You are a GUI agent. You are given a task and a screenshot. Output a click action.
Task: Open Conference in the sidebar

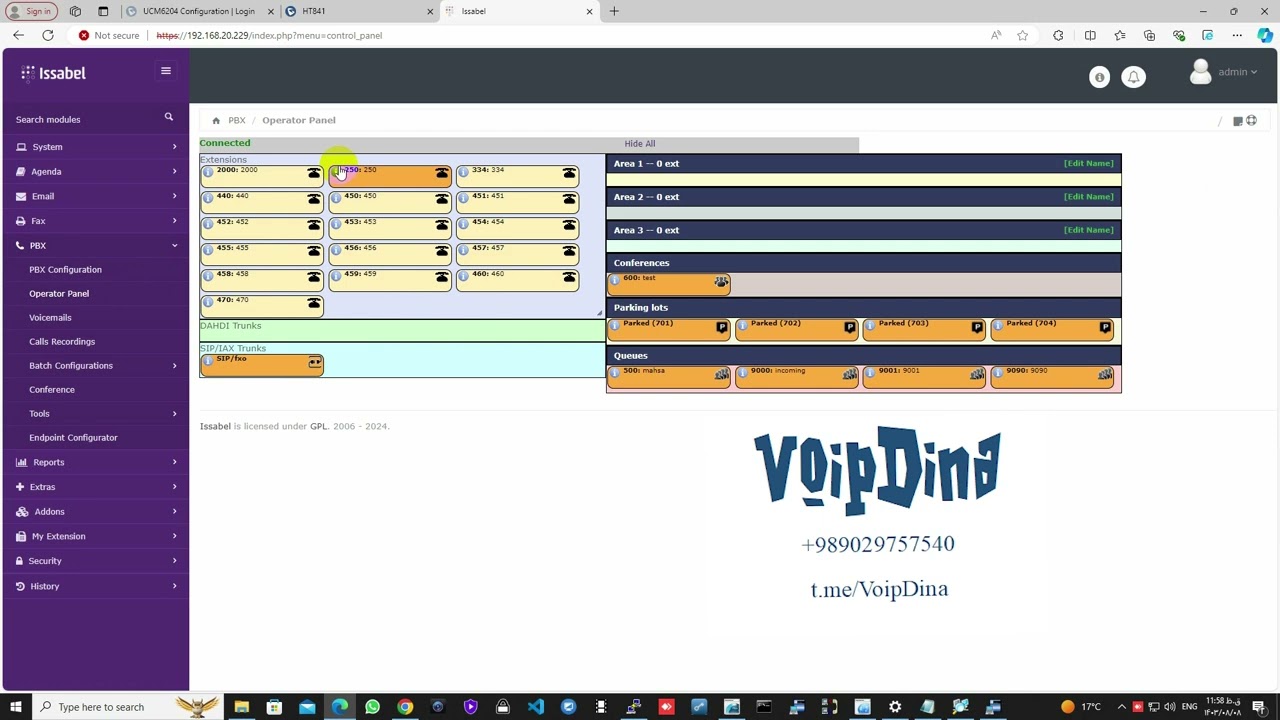[x=52, y=389]
